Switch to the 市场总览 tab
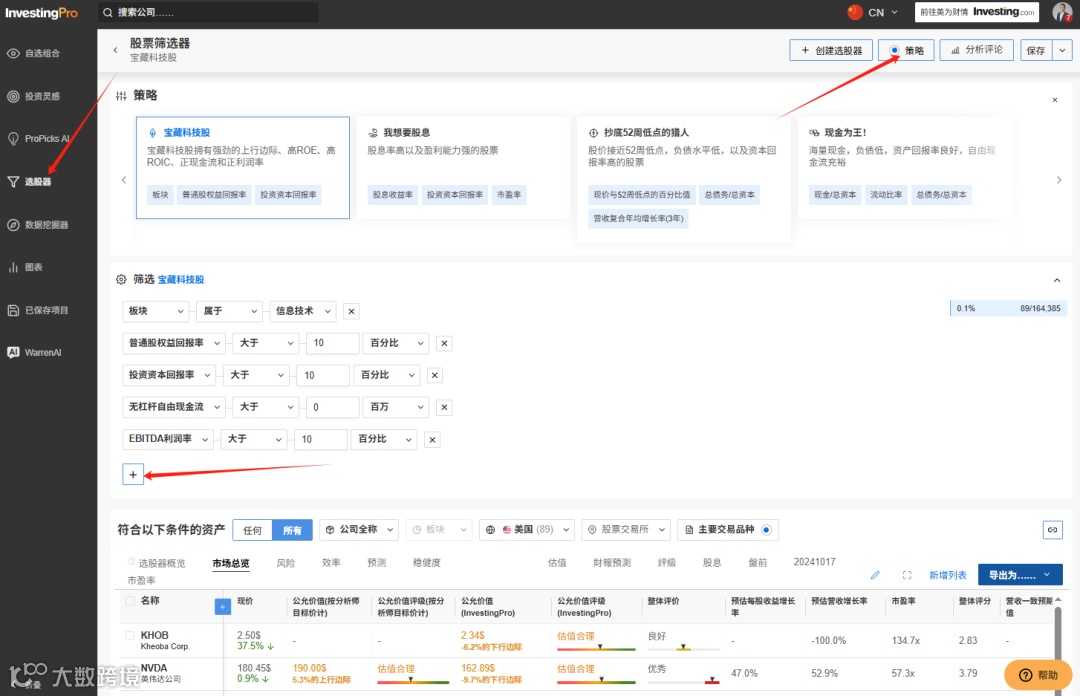The width and height of the screenshot is (1080, 696). pyautogui.click(x=231, y=563)
